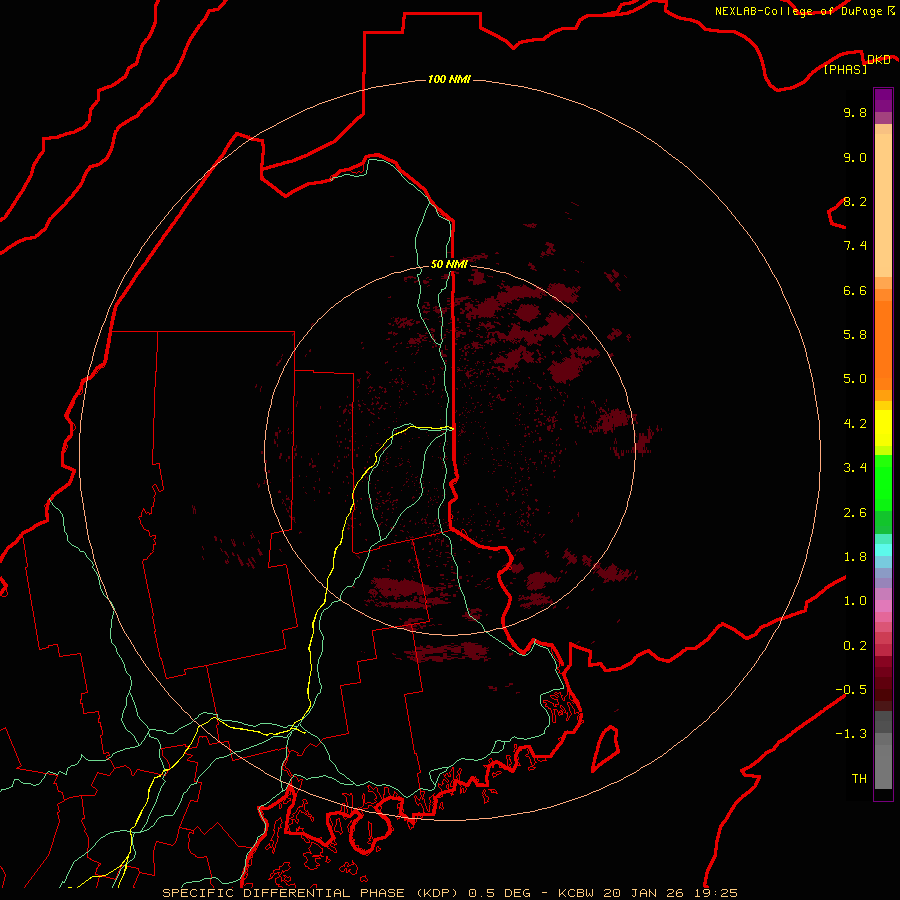Click the 5.0 value on the color scale

coord(855,379)
